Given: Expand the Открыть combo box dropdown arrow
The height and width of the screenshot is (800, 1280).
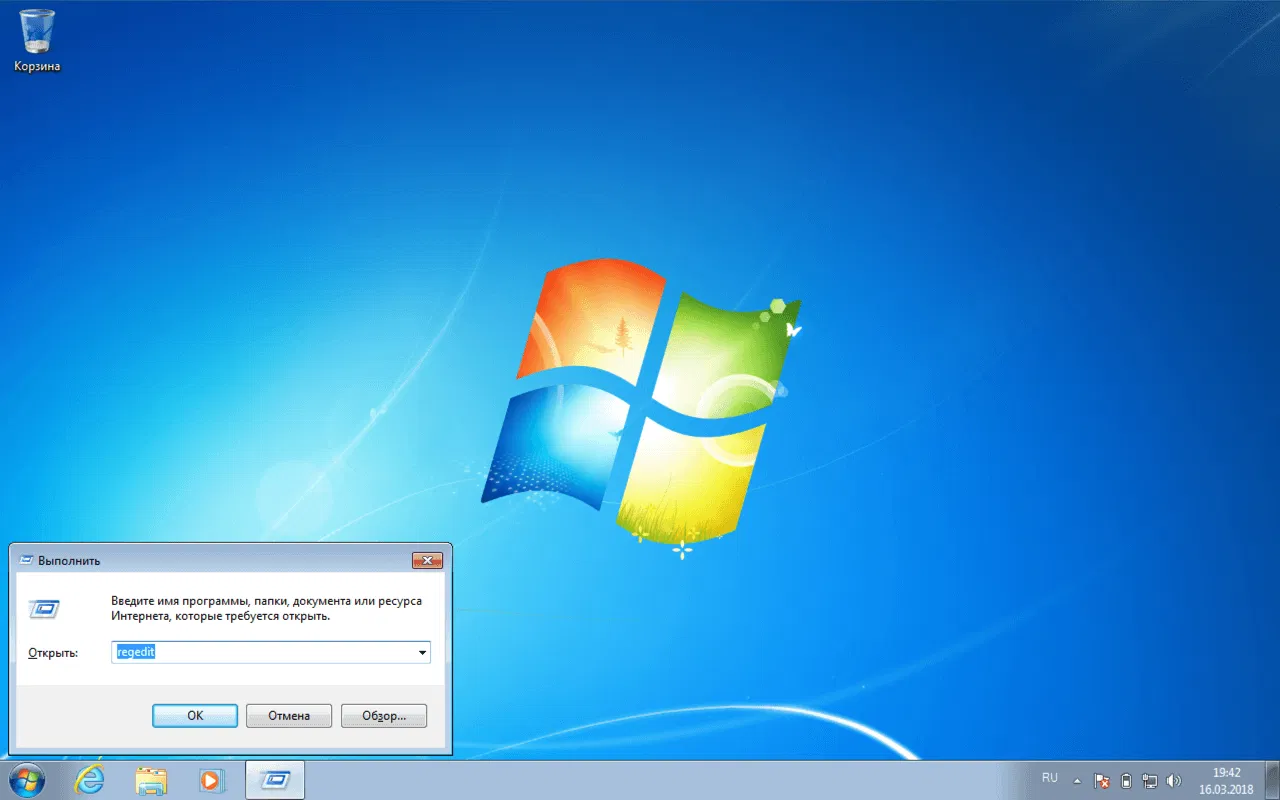Looking at the screenshot, I should coord(423,653).
